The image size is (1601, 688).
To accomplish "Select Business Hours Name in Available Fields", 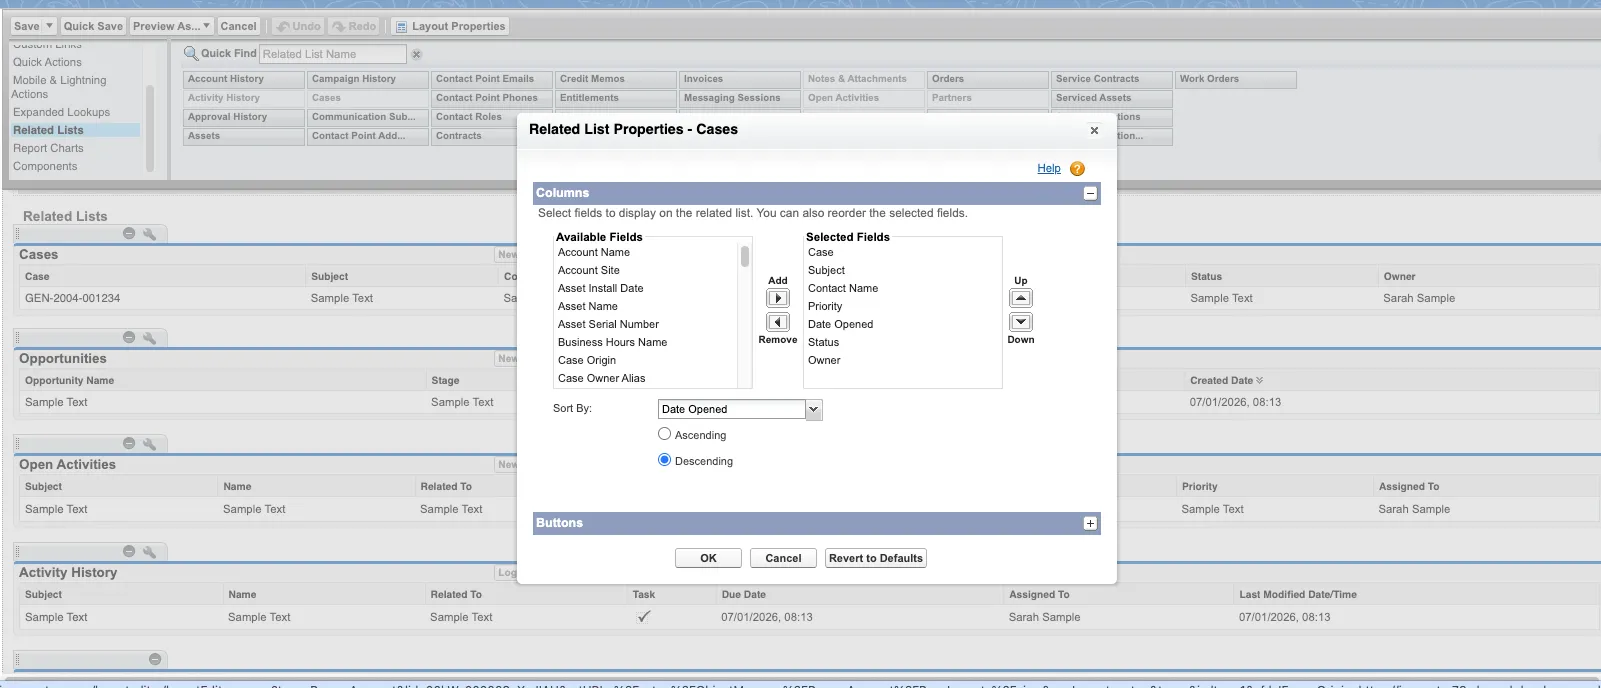I will coord(612,342).
